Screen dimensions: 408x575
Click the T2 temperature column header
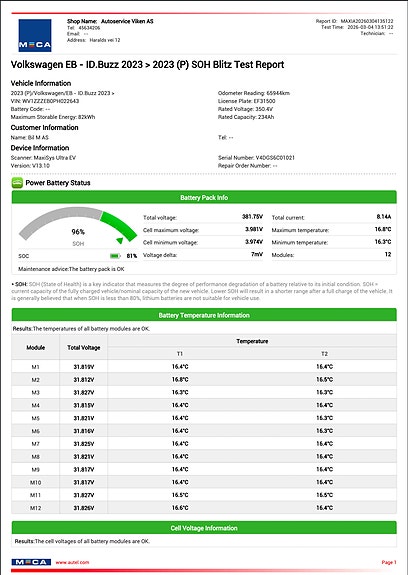click(324, 354)
